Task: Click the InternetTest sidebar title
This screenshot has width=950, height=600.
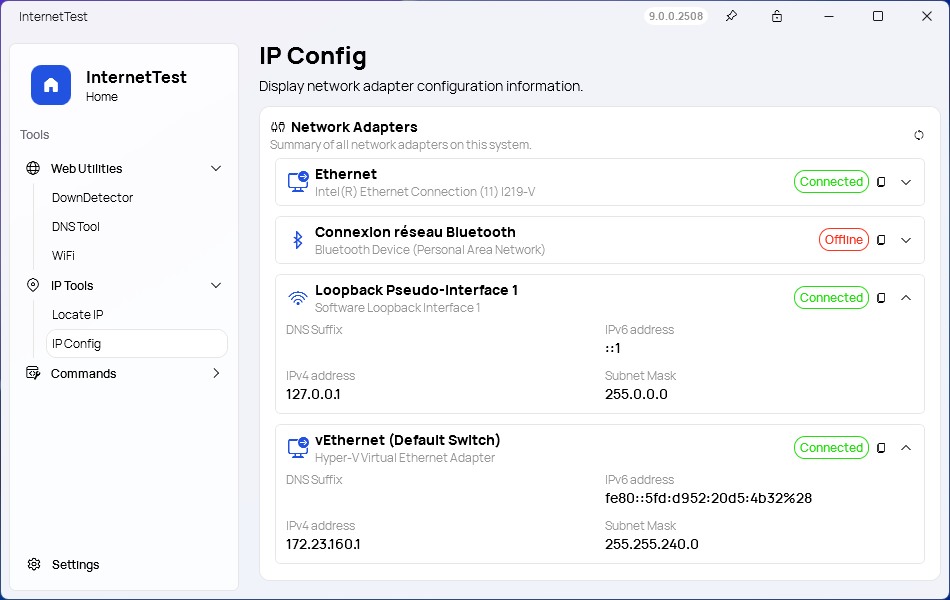Action: pyautogui.click(x=136, y=77)
